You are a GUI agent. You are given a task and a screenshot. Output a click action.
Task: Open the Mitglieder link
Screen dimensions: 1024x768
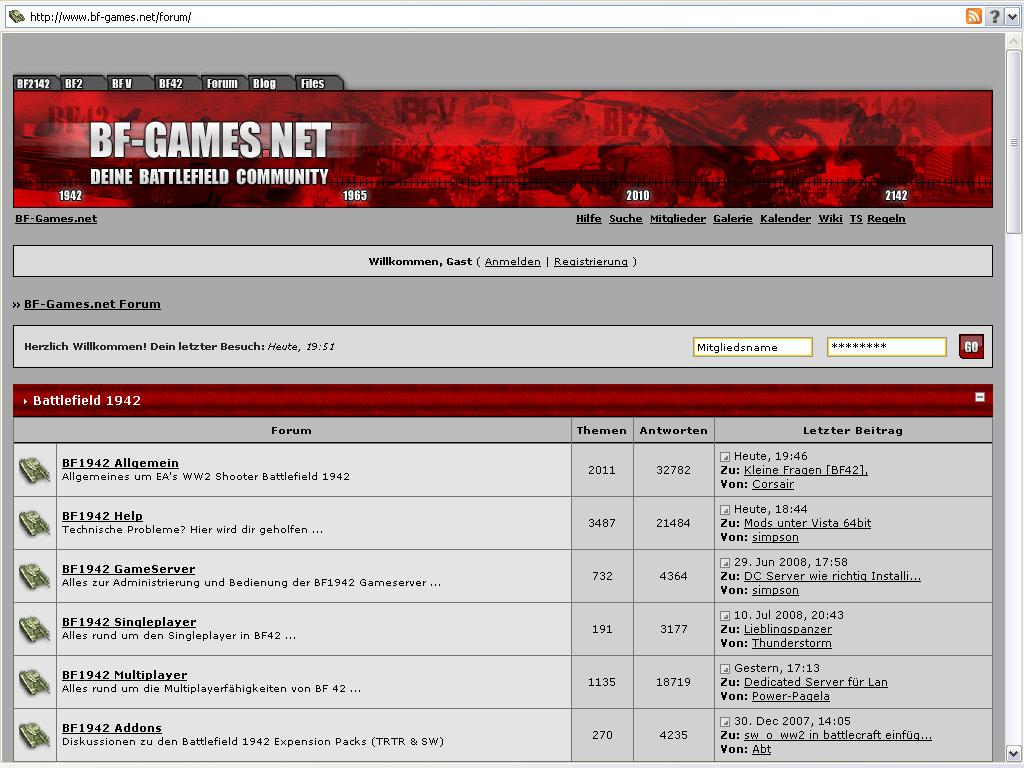pos(678,219)
